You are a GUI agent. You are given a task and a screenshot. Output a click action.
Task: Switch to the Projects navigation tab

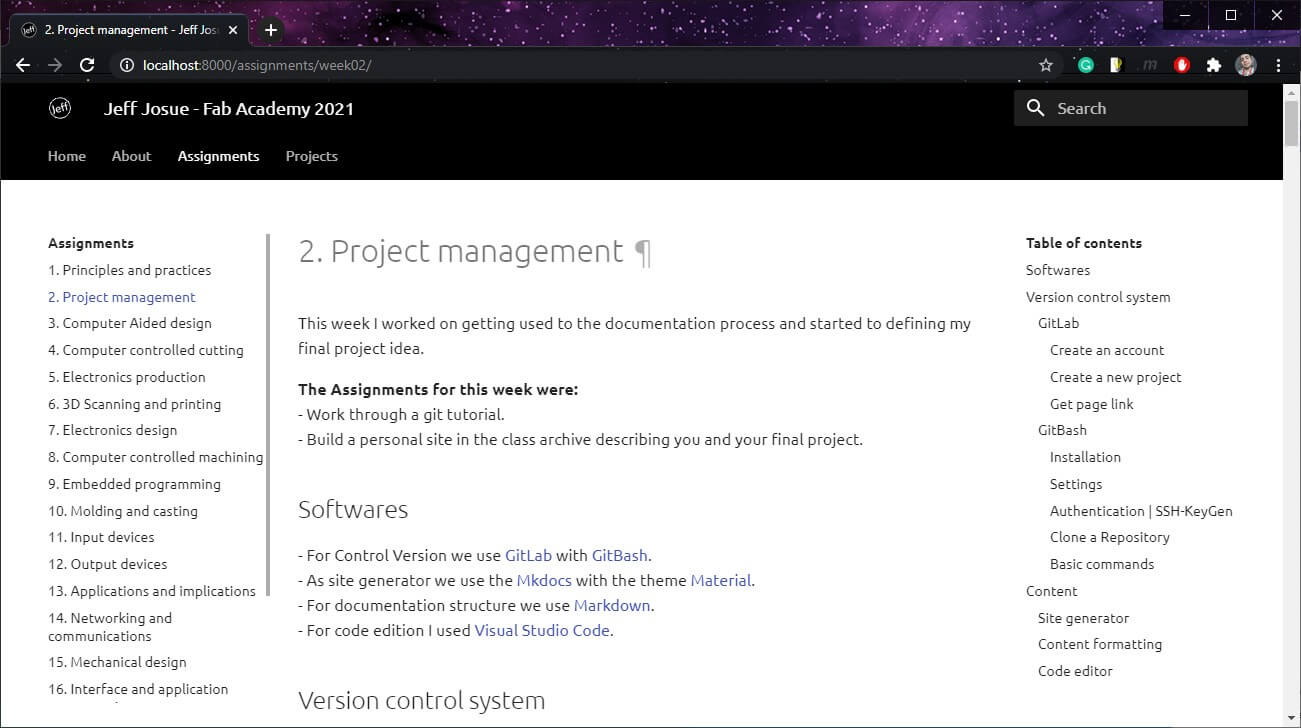pyautogui.click(x=311, y=156)
